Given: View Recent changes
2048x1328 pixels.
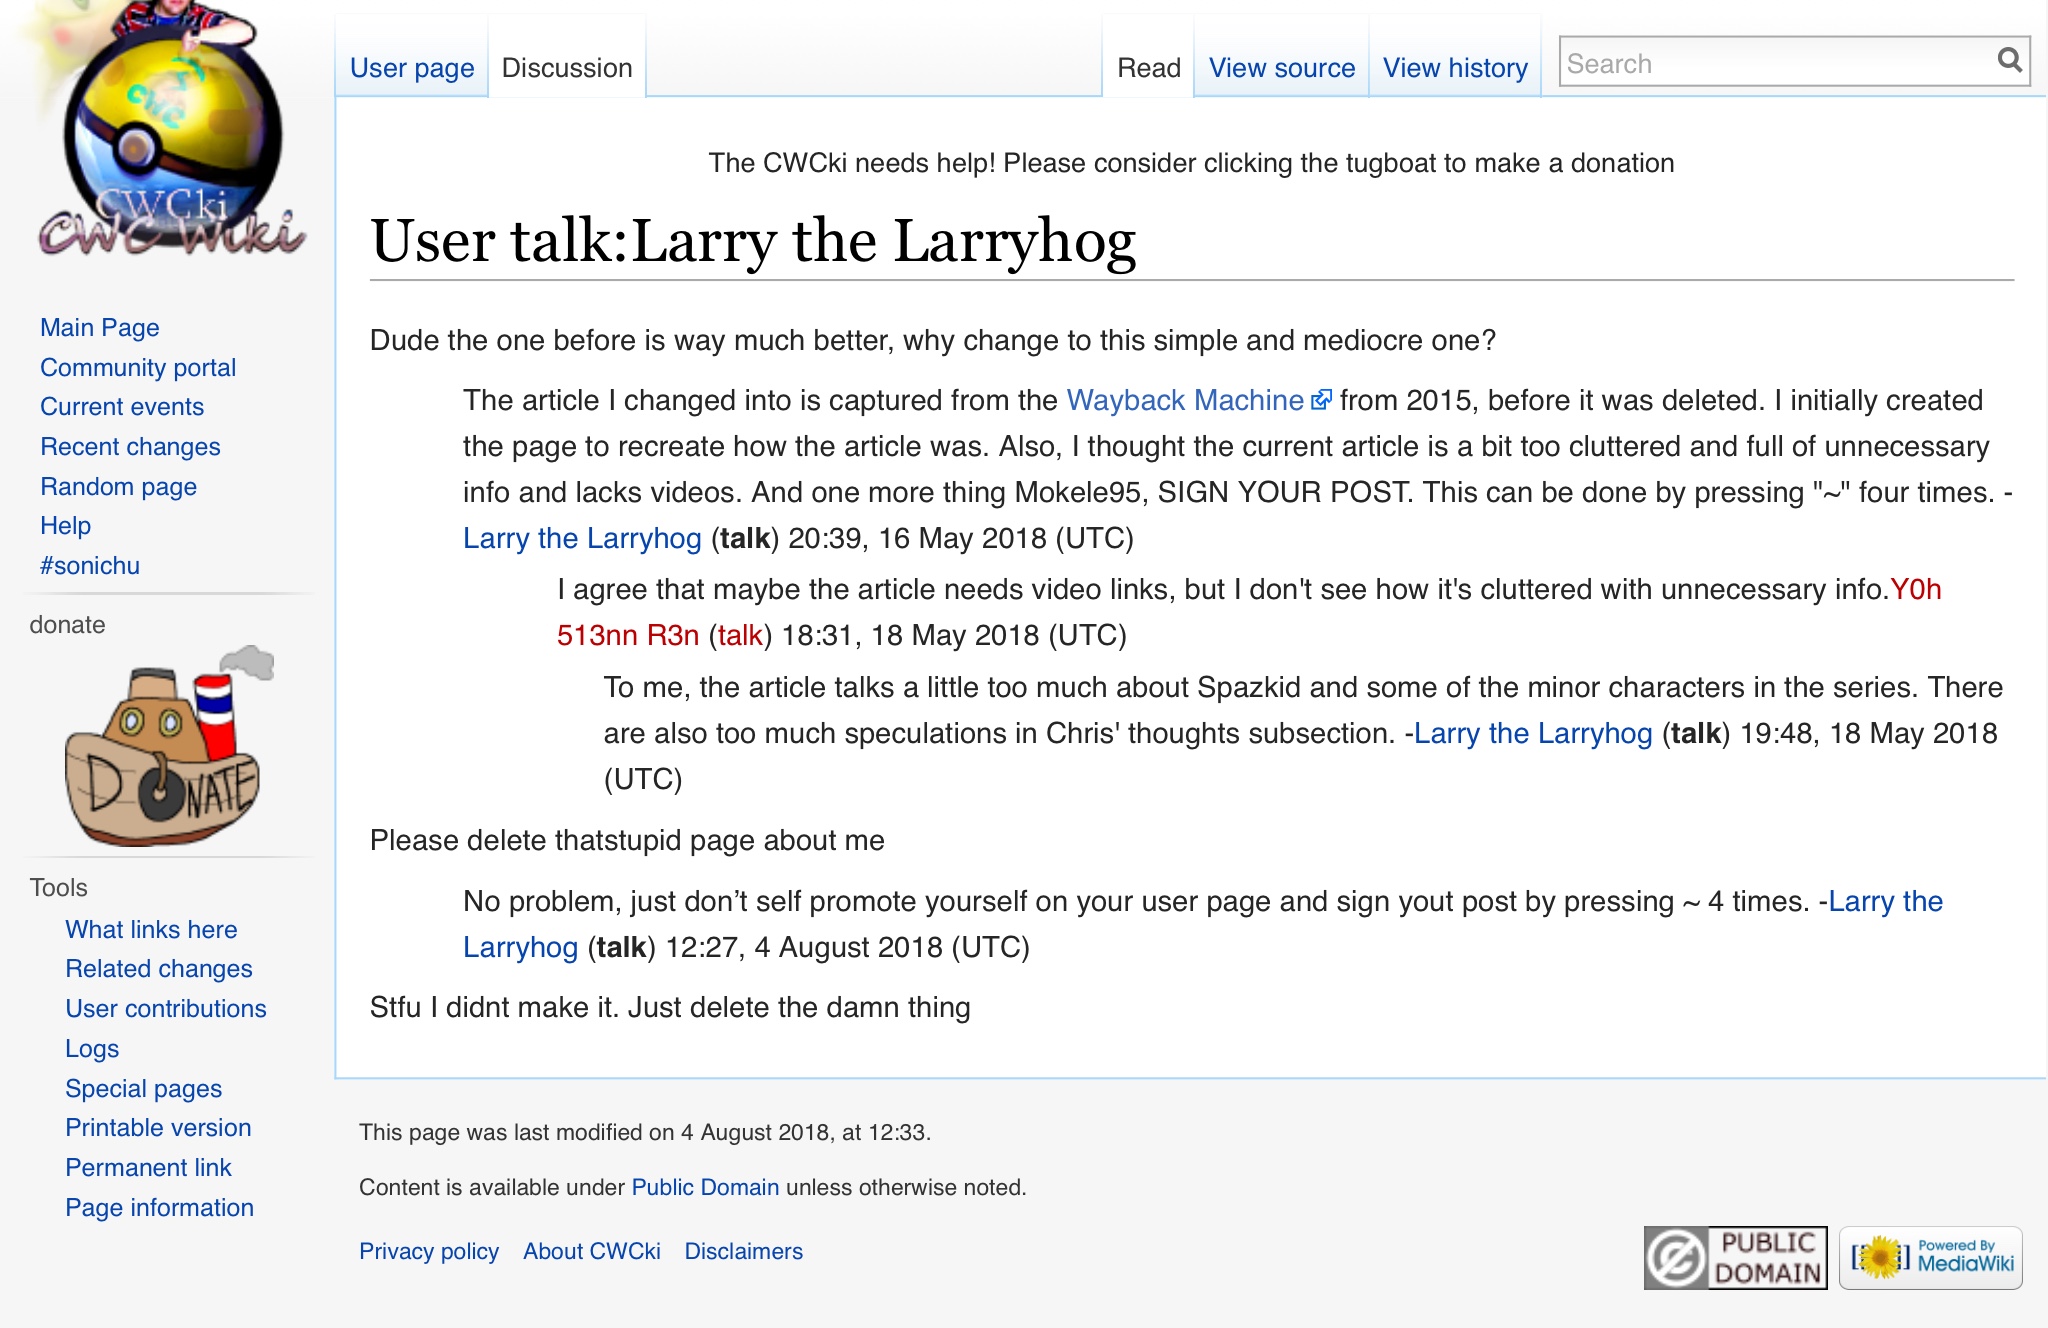Looking at the screenshot, I should pos(130,446).
